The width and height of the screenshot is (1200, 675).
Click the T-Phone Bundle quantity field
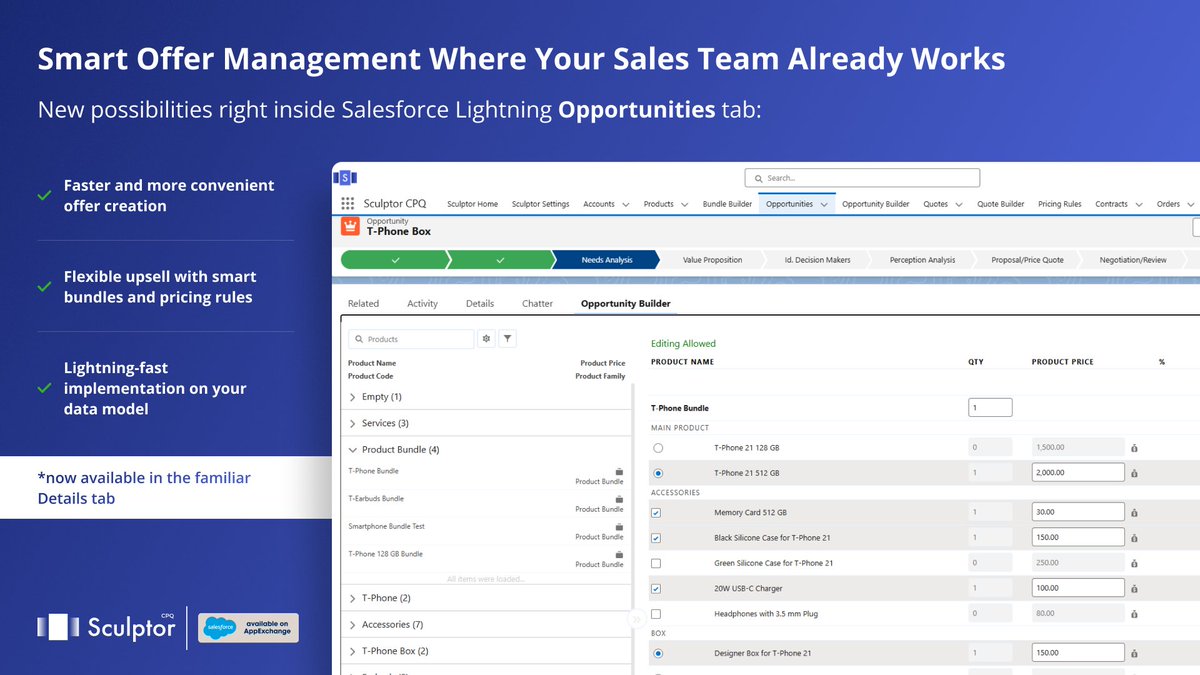point(990,408)
